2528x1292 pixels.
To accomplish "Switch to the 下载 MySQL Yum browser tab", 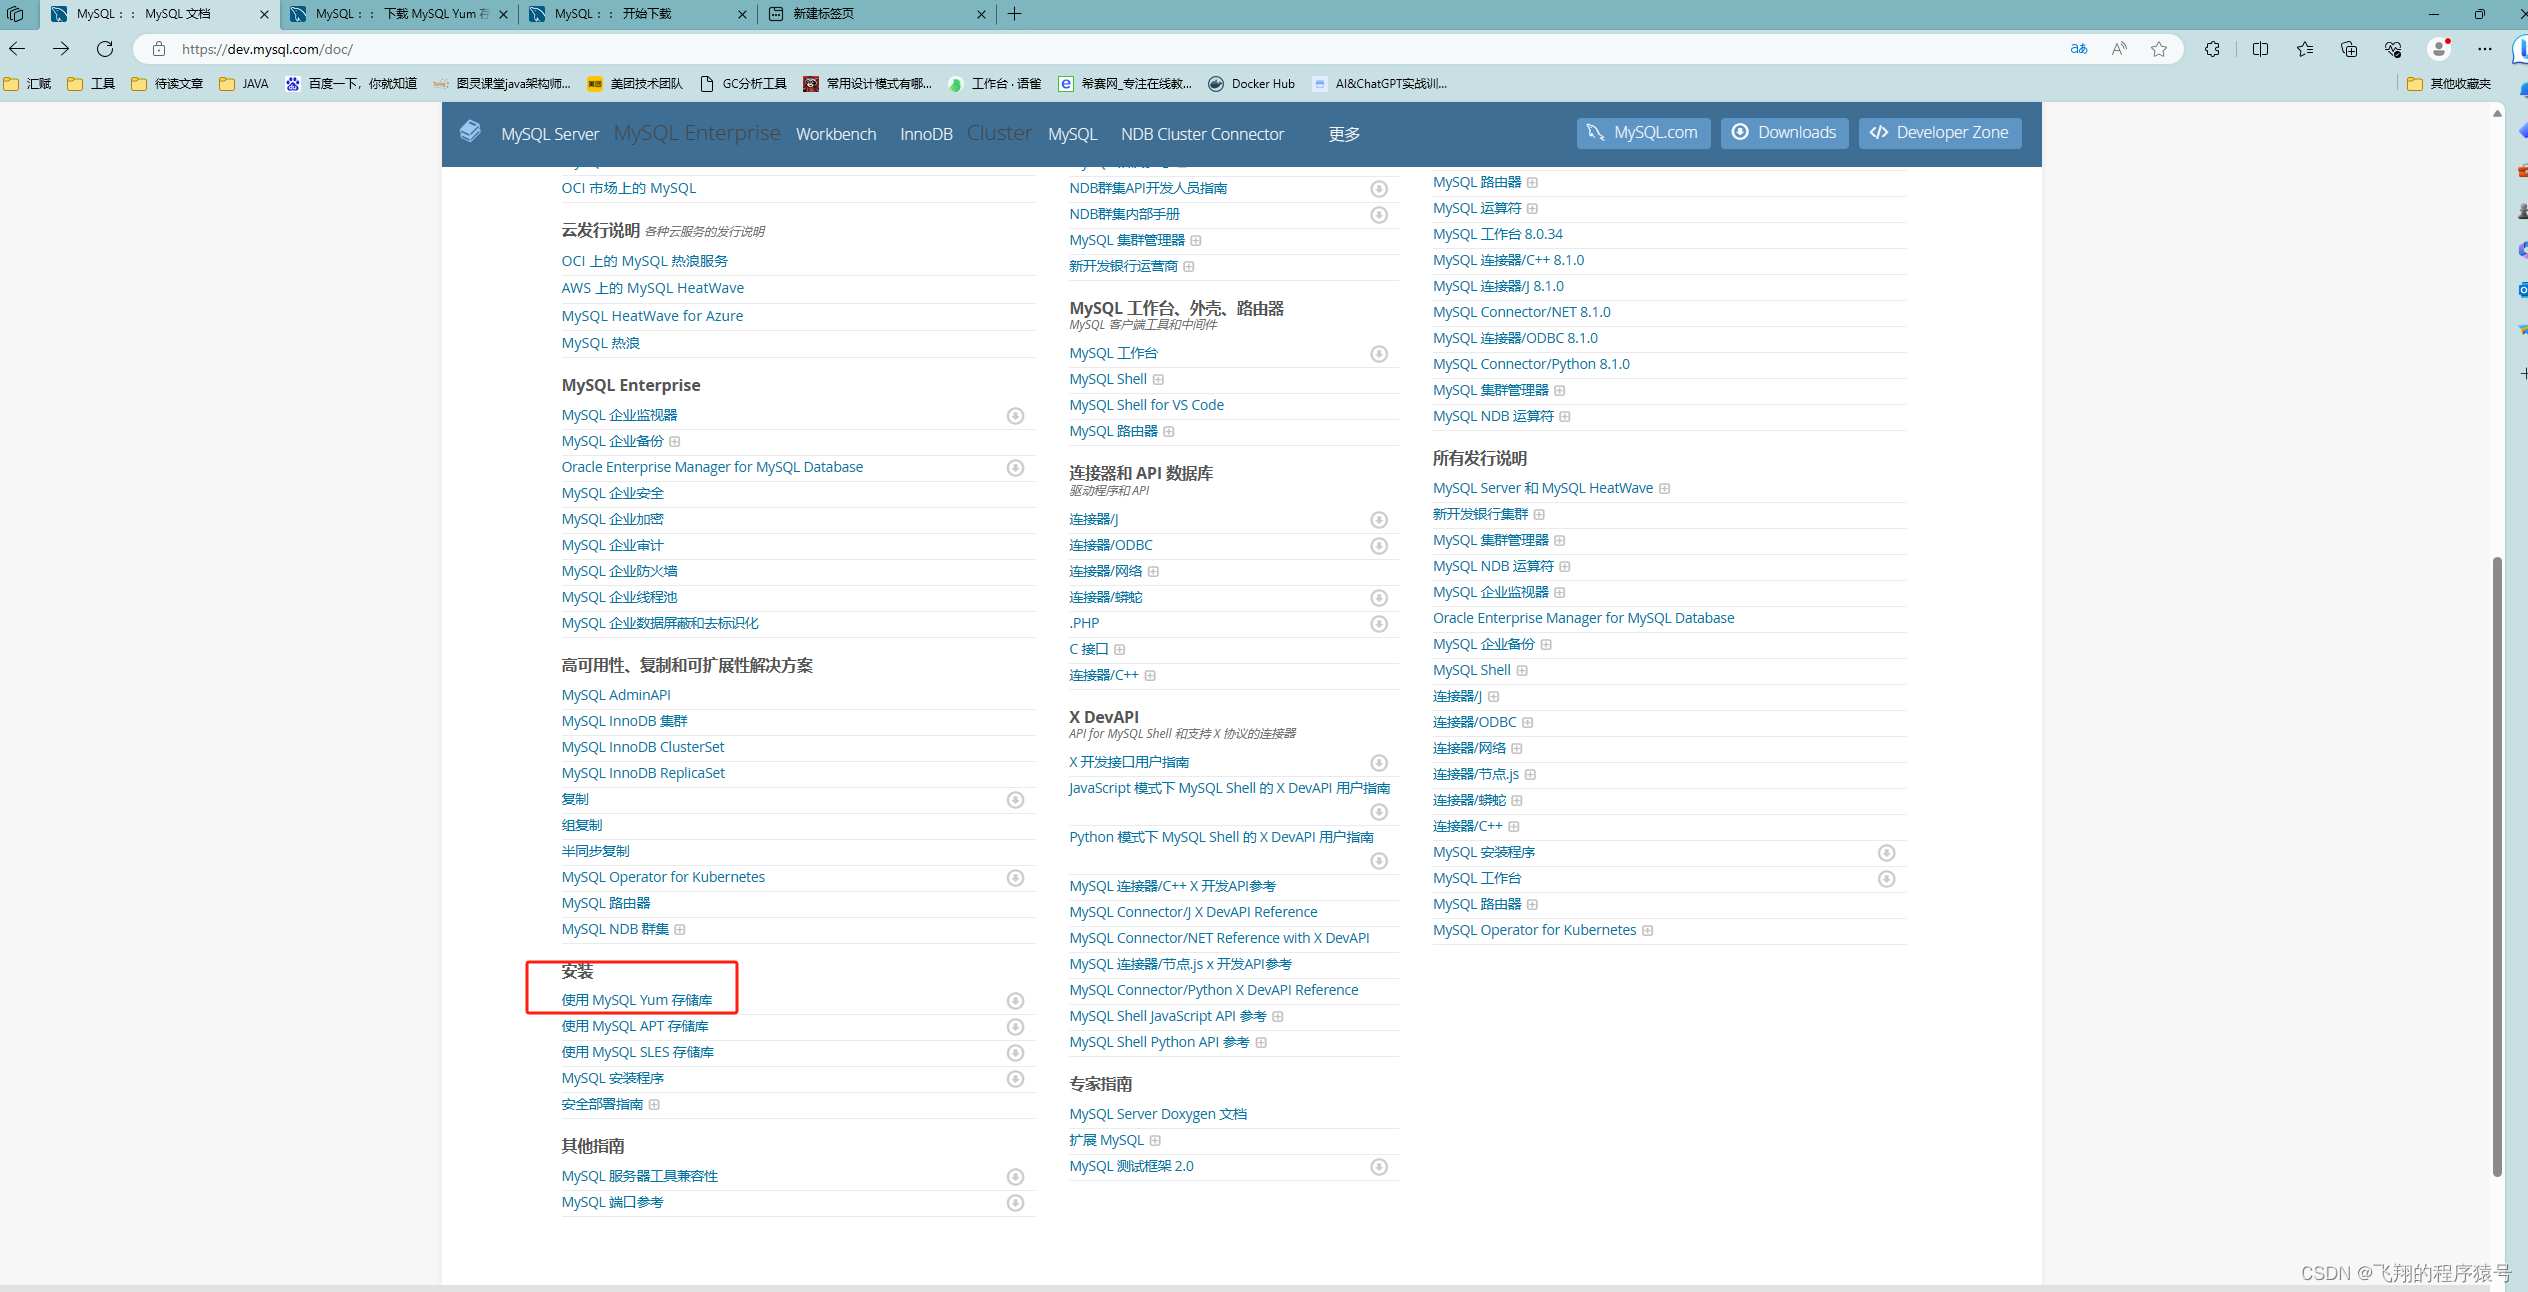I will click(x=399, y=14).
